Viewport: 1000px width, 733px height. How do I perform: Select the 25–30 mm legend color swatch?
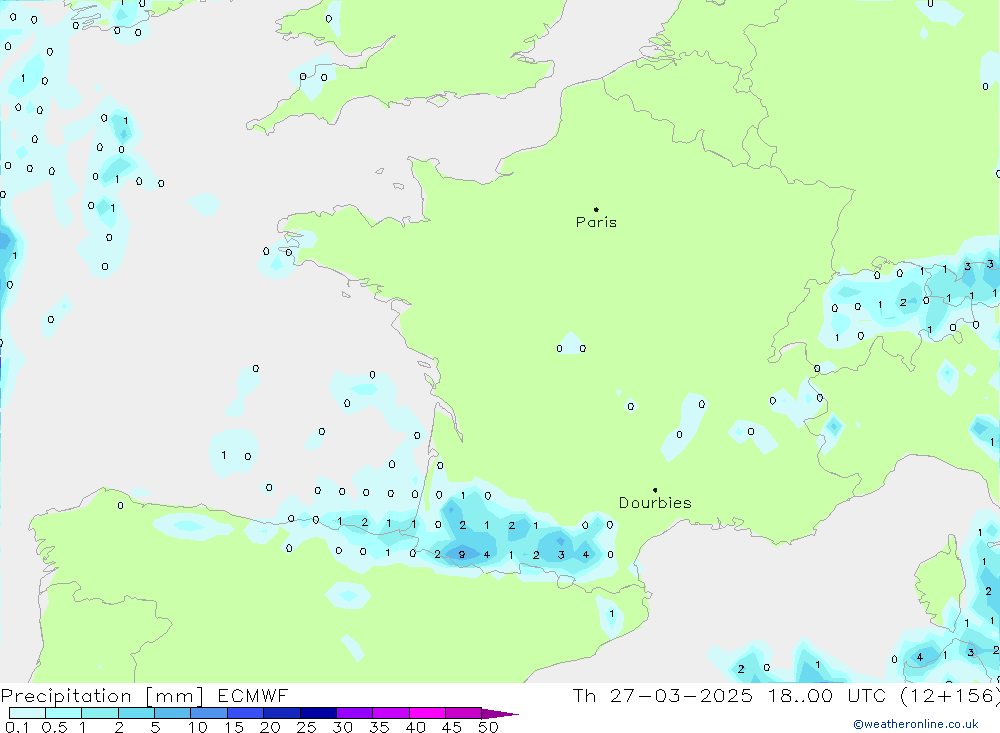(x=318, y=713)
